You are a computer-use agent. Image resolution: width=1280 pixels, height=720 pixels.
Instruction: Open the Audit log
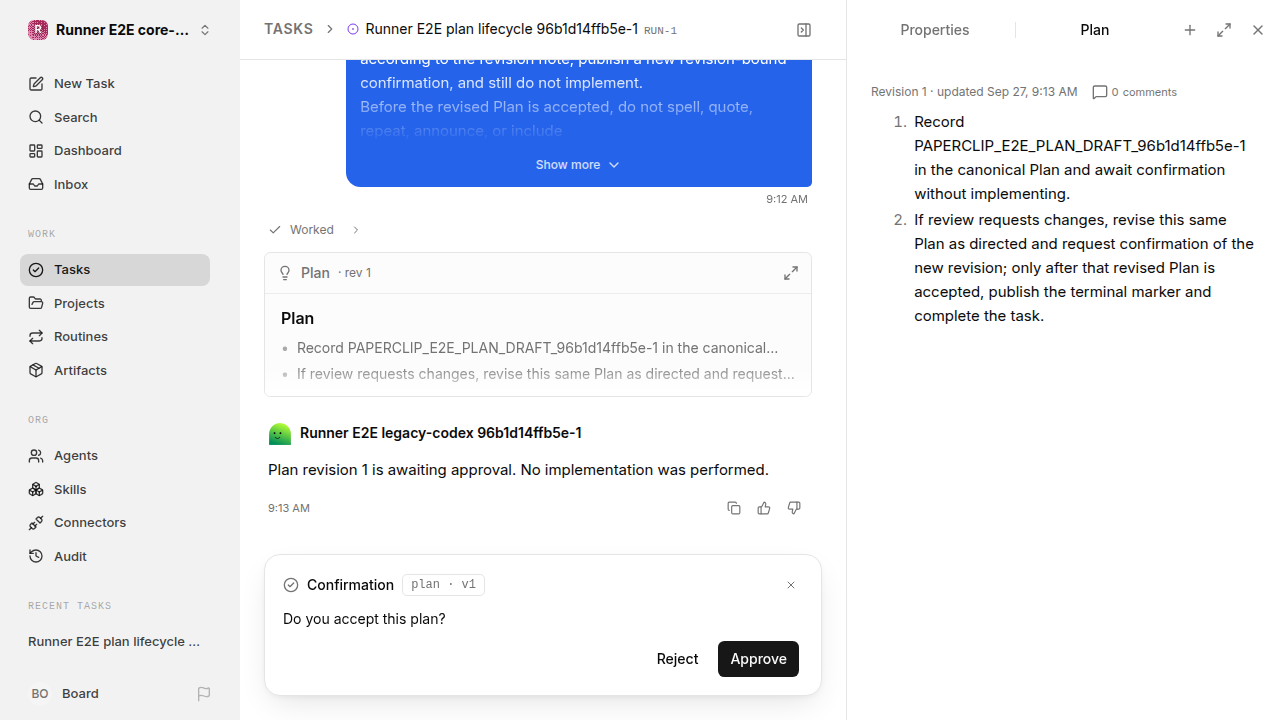115,557
